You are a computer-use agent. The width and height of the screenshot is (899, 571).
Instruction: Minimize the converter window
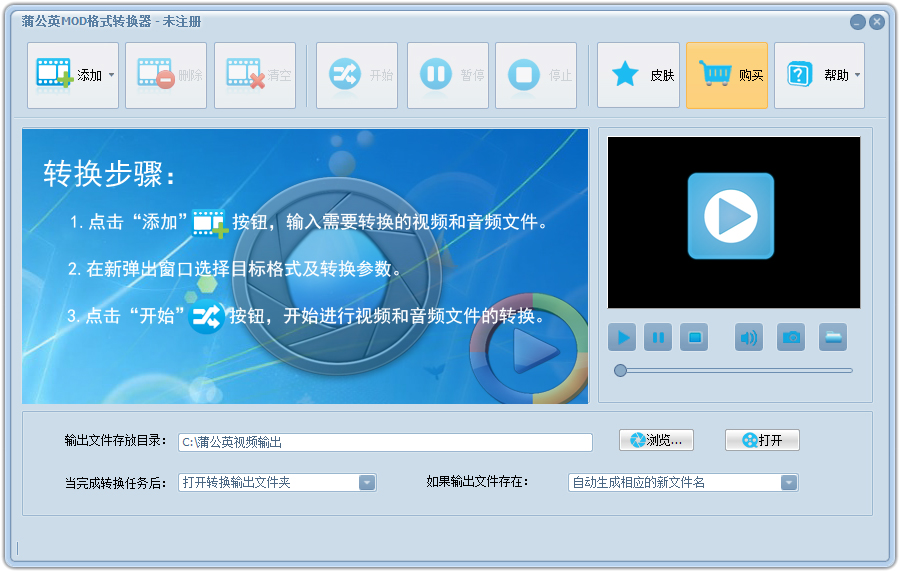(858, 22)
